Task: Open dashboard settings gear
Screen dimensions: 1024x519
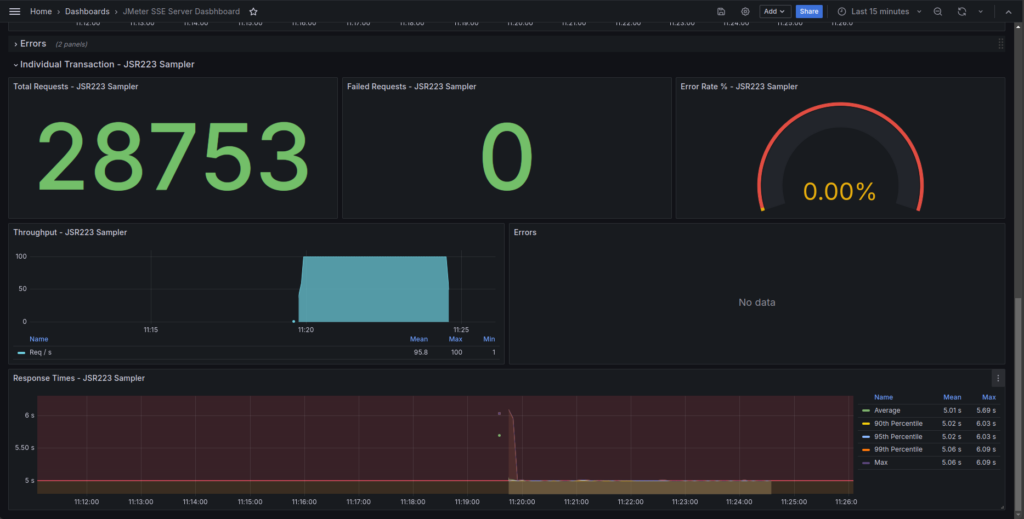Action: [745, 12]
